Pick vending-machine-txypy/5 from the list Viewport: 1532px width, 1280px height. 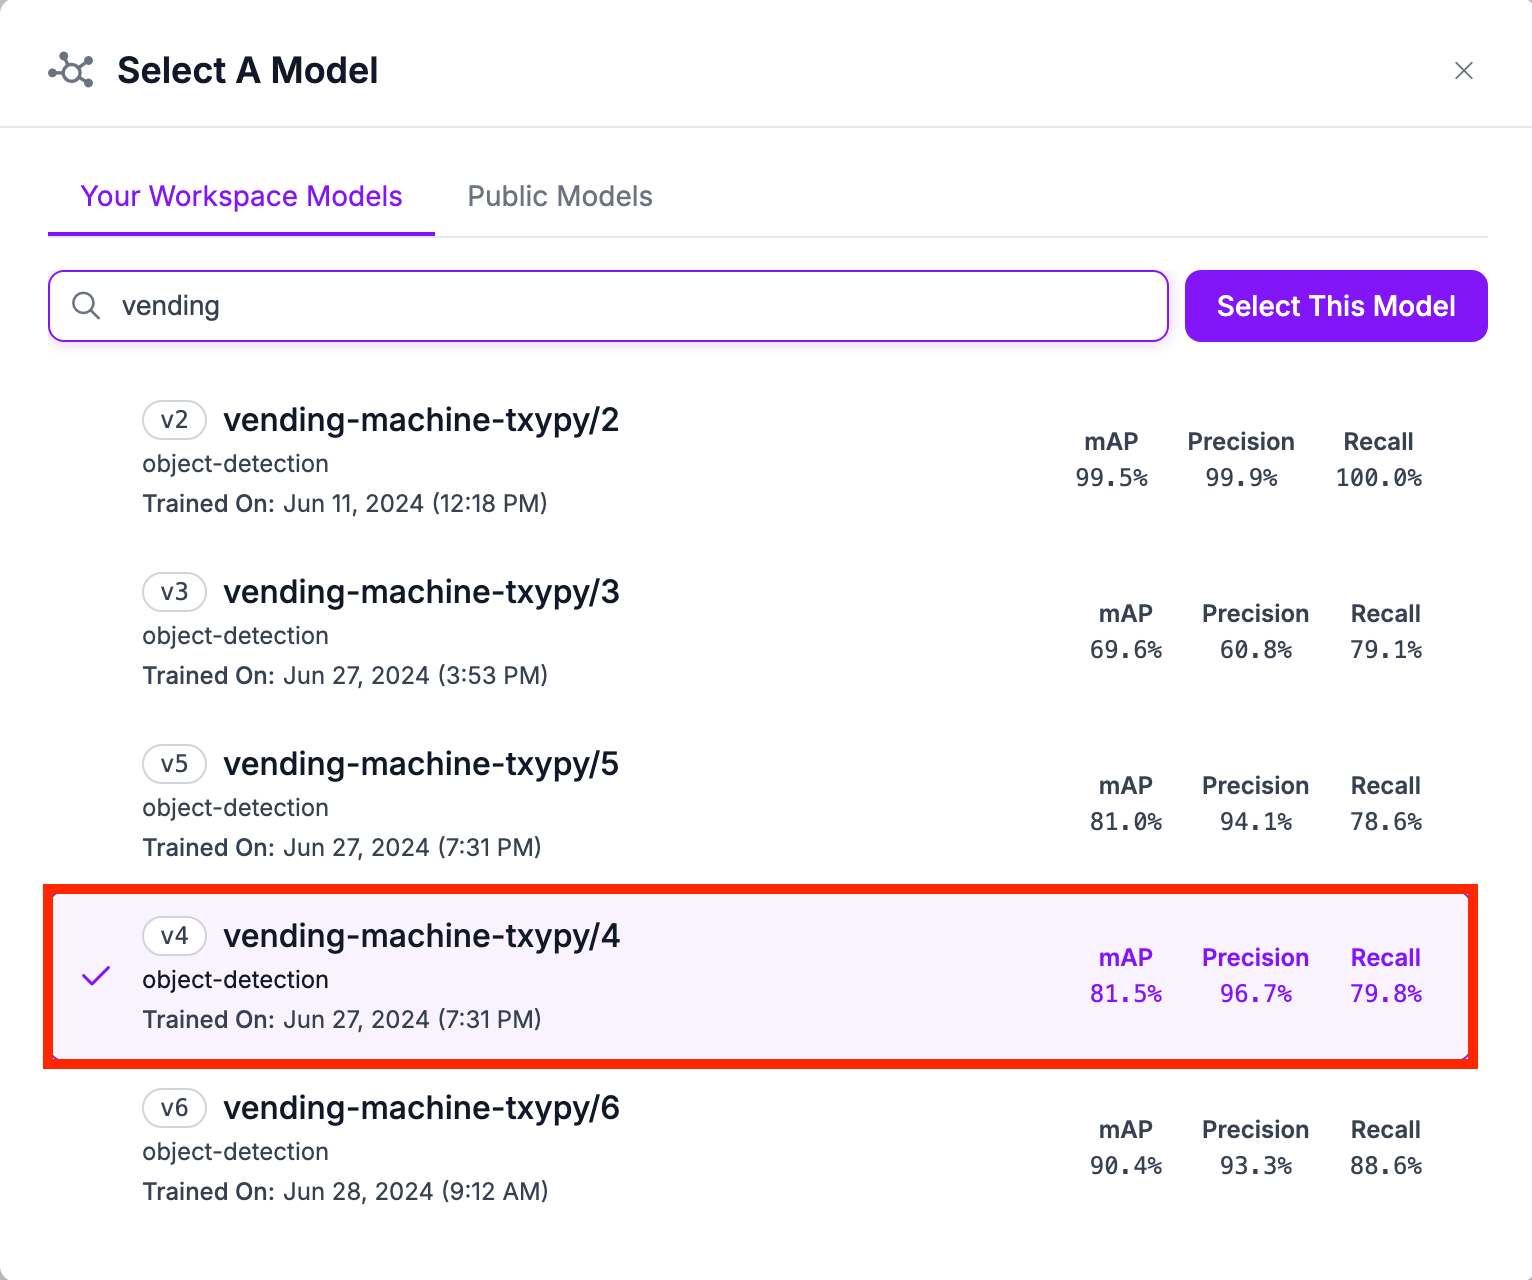coord(421,764)
